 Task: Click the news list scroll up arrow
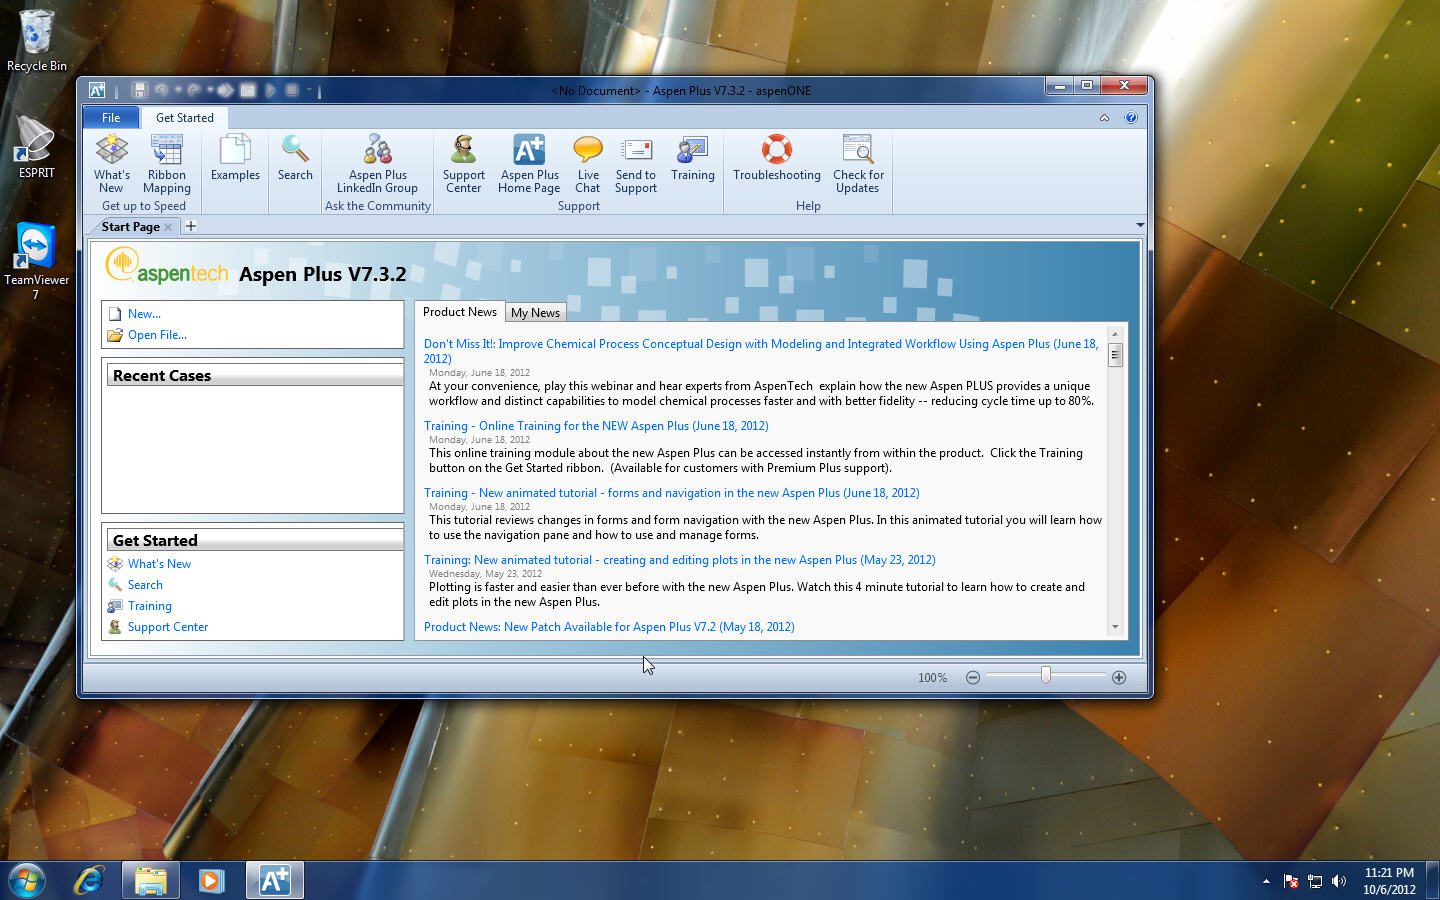(x=1115, y=334)
